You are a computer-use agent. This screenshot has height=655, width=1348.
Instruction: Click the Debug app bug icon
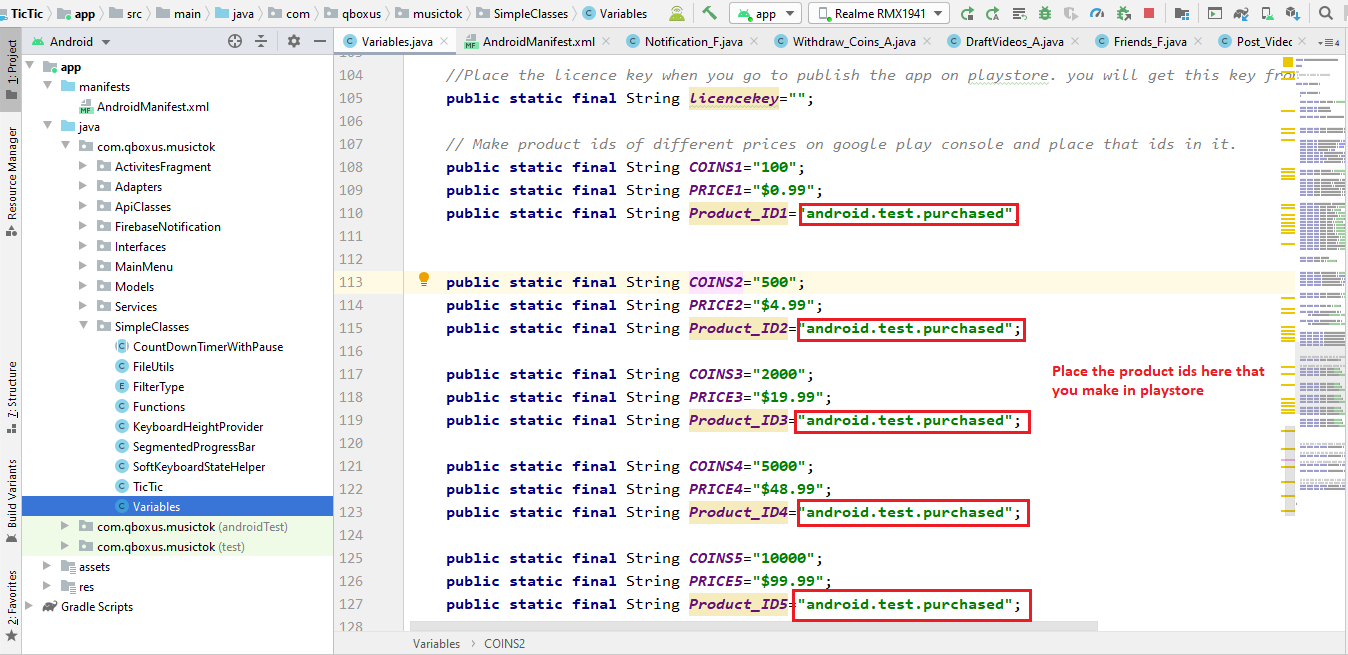click(x=1045, y=14)
